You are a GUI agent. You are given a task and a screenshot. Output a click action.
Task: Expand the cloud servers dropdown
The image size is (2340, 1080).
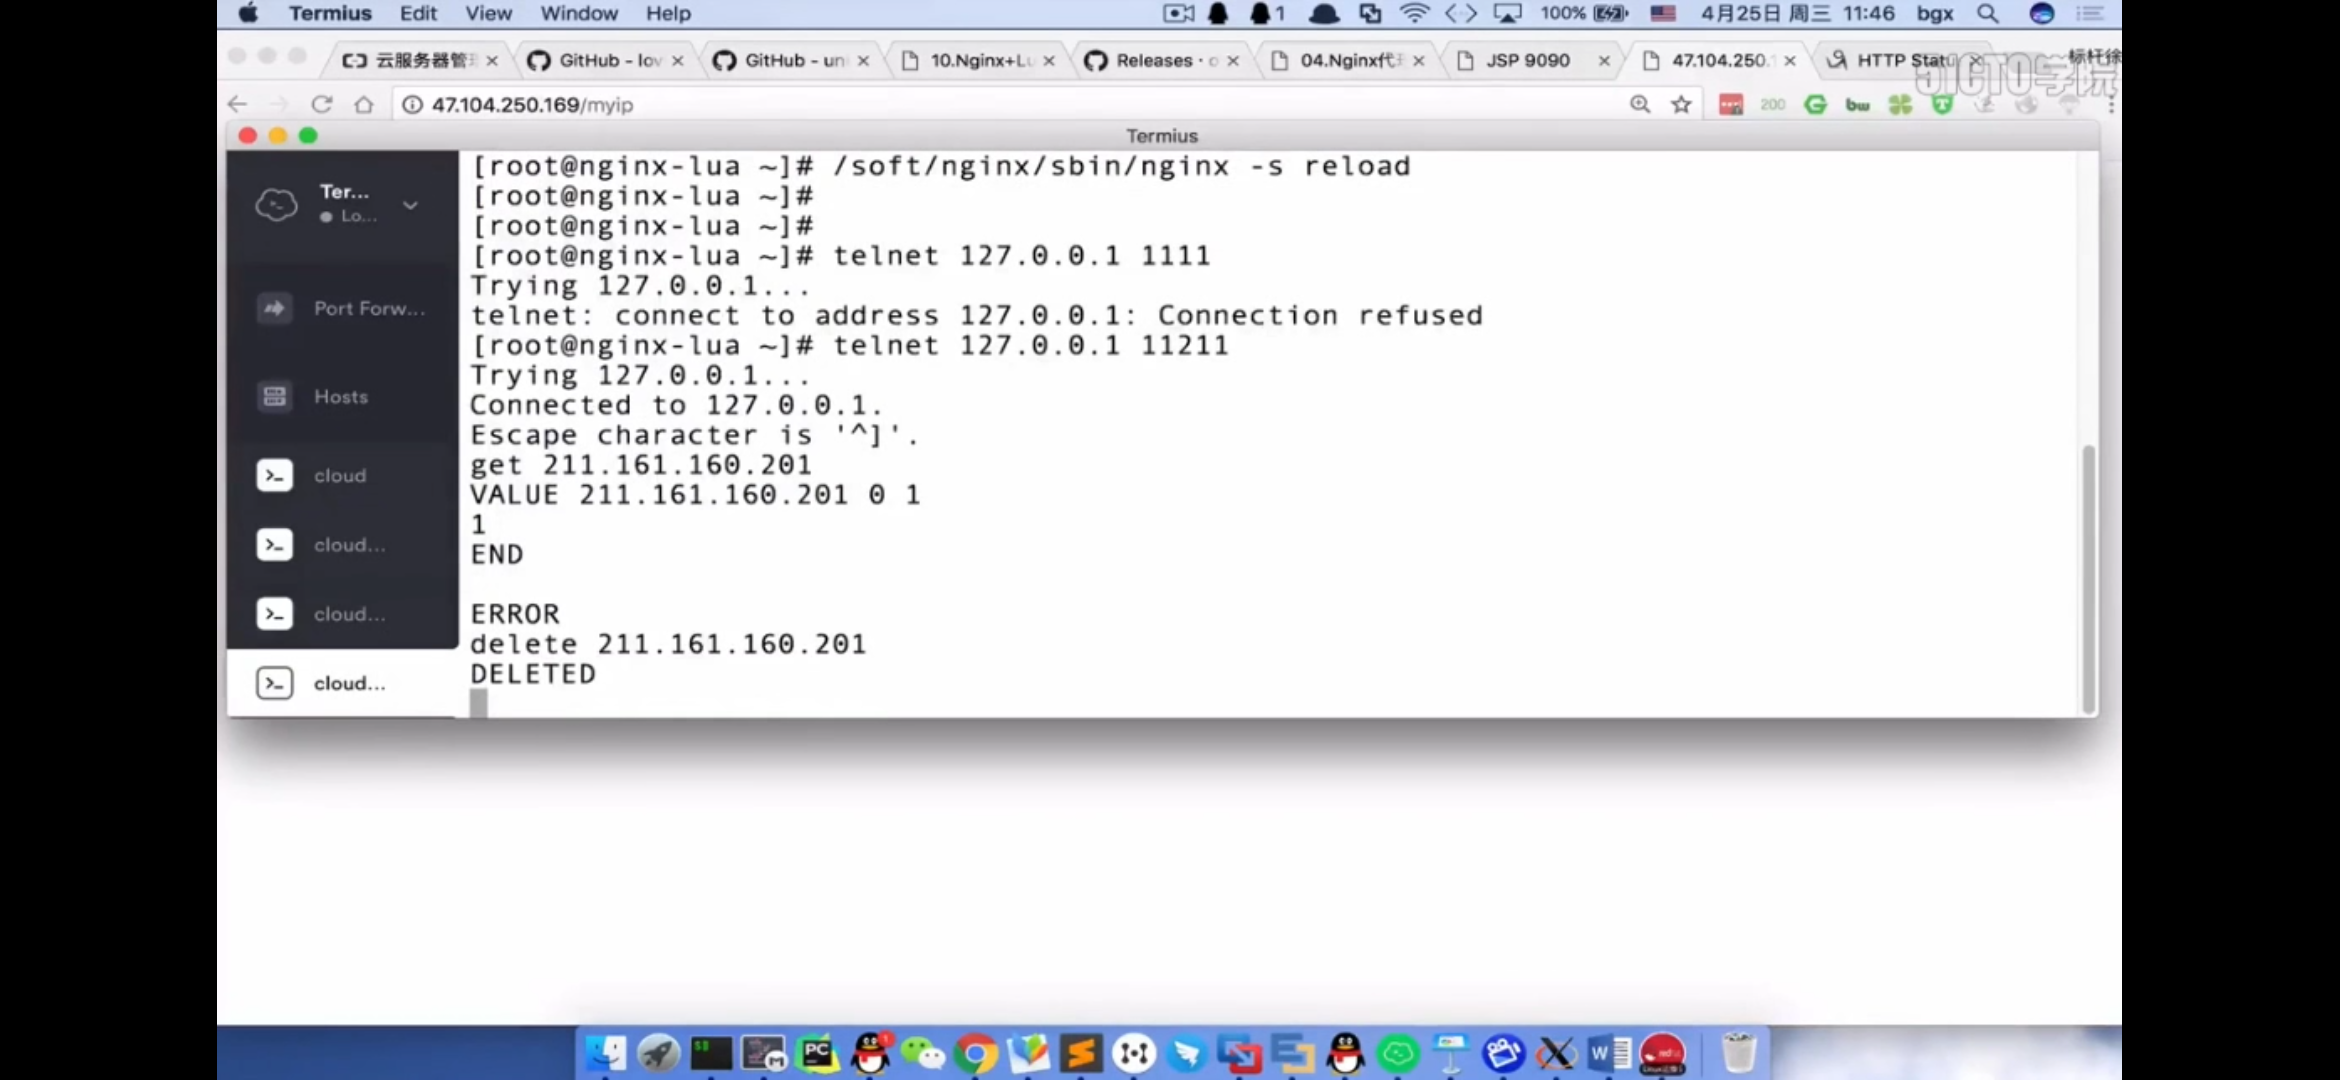409,200
